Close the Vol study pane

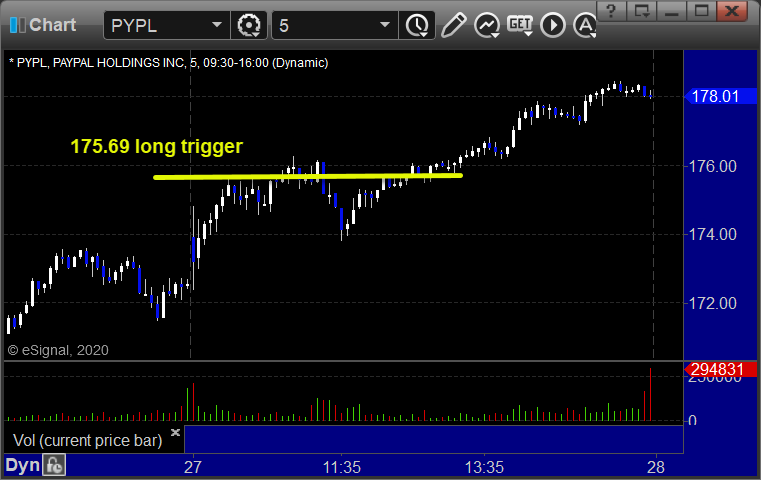click(175, 432)
